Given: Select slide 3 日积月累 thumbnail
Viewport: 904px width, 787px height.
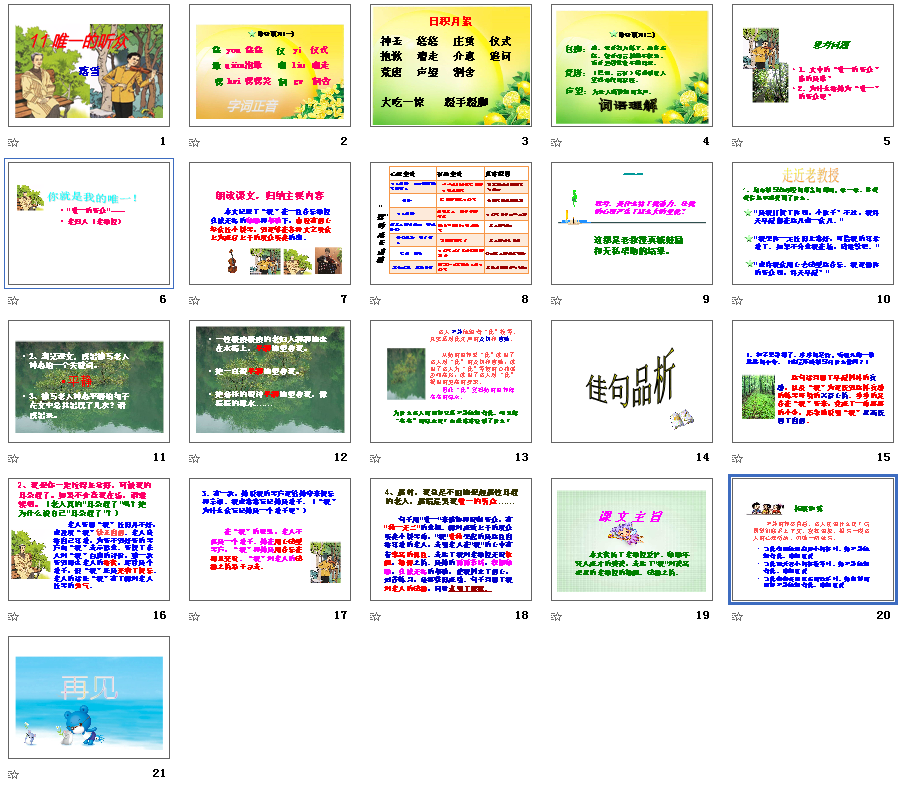Looking at the screenshot, I should [x=451, y=66].
